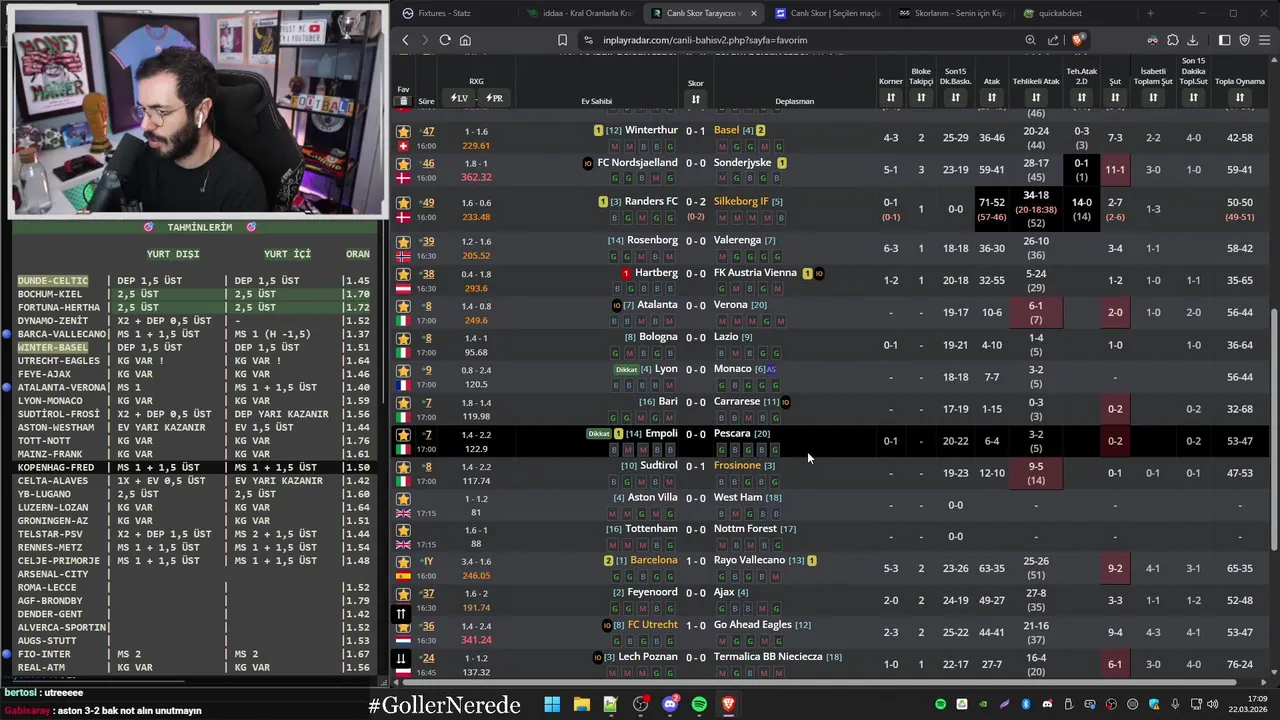Open browser downloads icon
The image size is (1280, 720).
point(1192,40)
